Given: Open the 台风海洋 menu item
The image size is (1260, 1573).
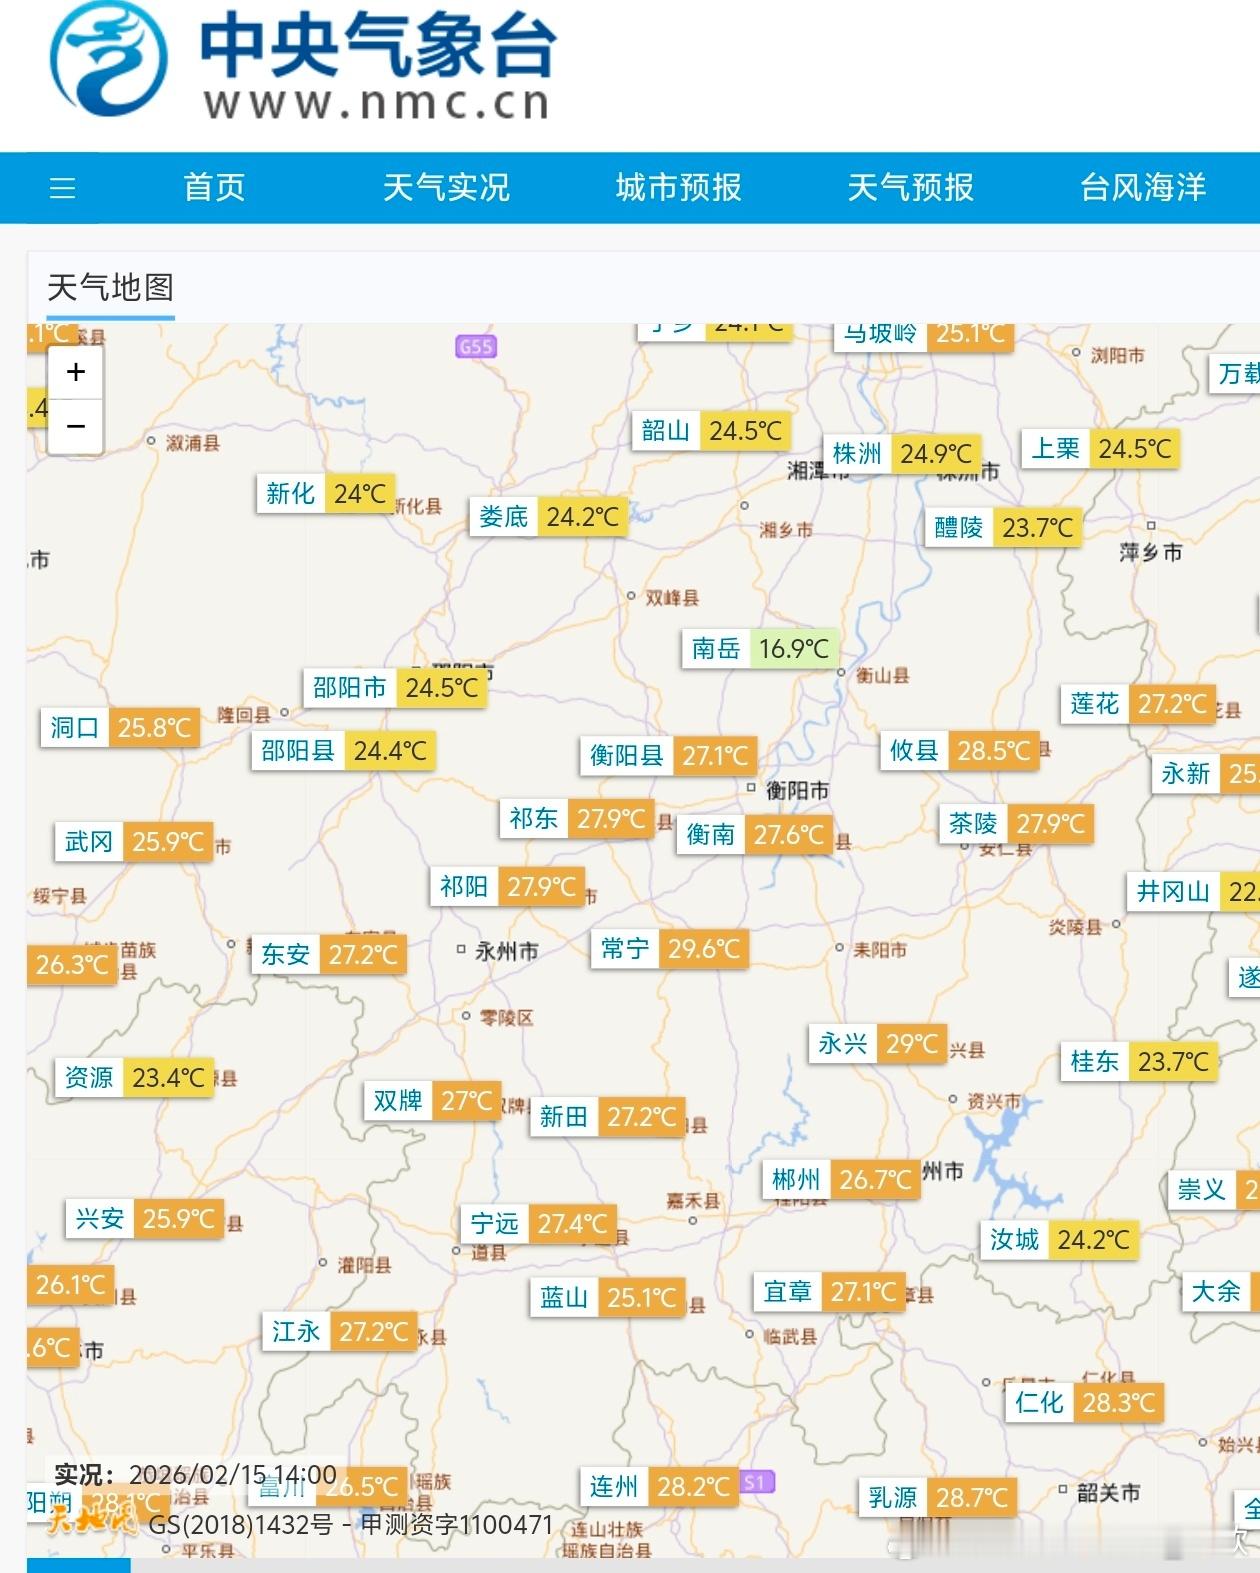Looking at the screenshot, I should 1142,187.
